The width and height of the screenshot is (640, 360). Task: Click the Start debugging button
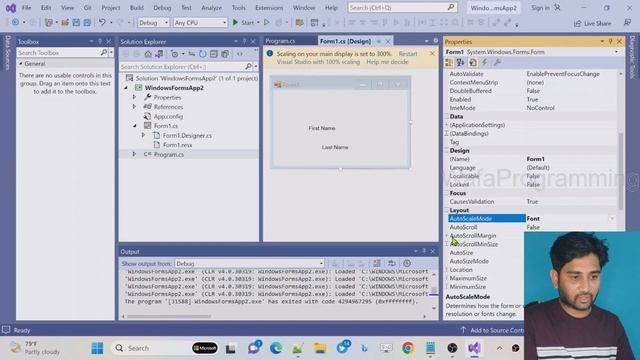[244, 23]
